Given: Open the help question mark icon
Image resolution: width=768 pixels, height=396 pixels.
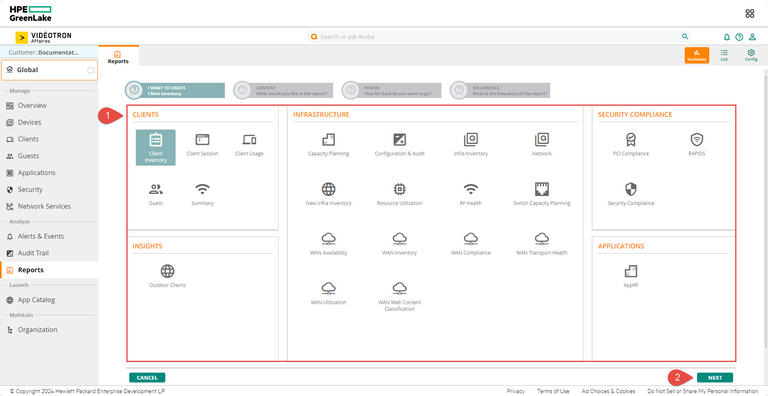Looking at the screenshot, I should coord(739,37).
